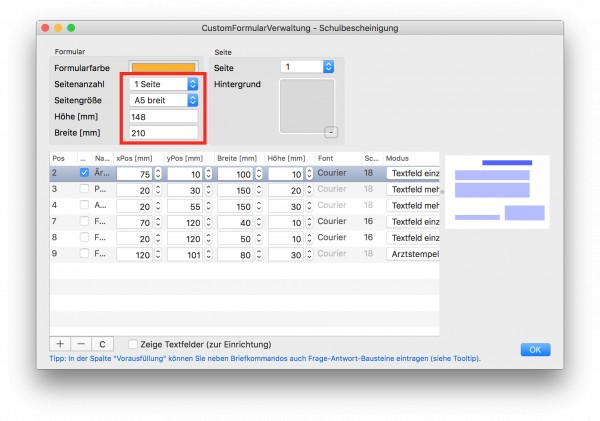Uncheck the checkbox in row 2
The image size is (600, 421).
pos(84,173)
